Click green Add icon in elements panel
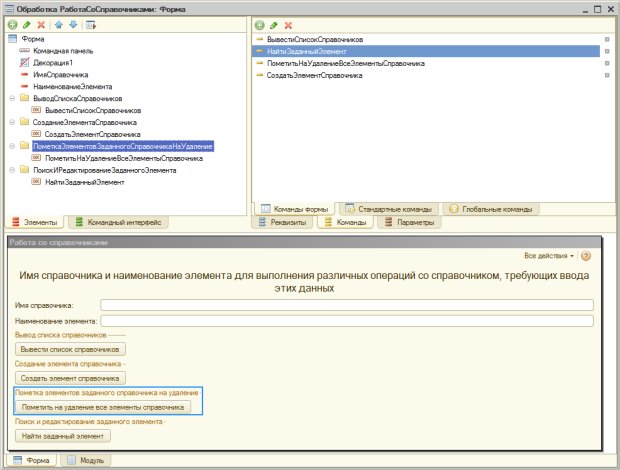 13,22
